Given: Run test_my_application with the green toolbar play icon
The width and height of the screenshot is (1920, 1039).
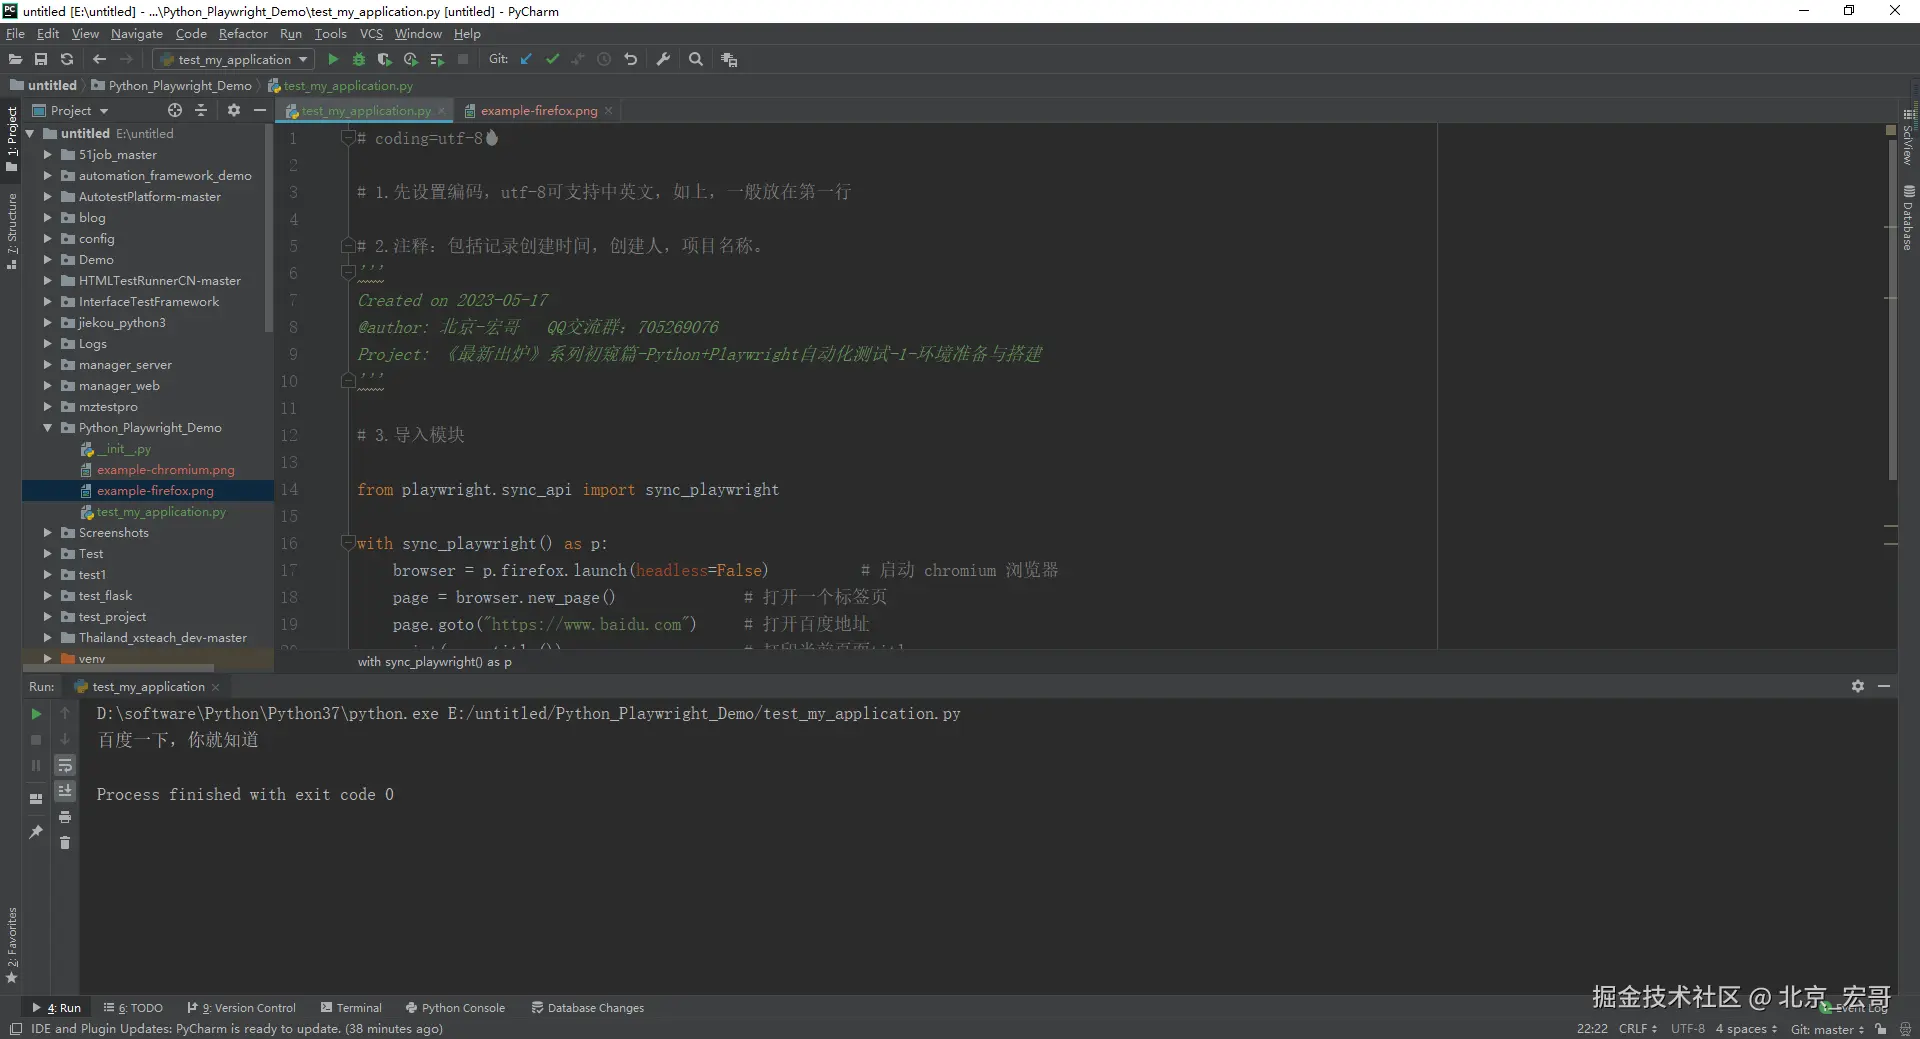Looking at the screenshot, I should tap(333, 60).
